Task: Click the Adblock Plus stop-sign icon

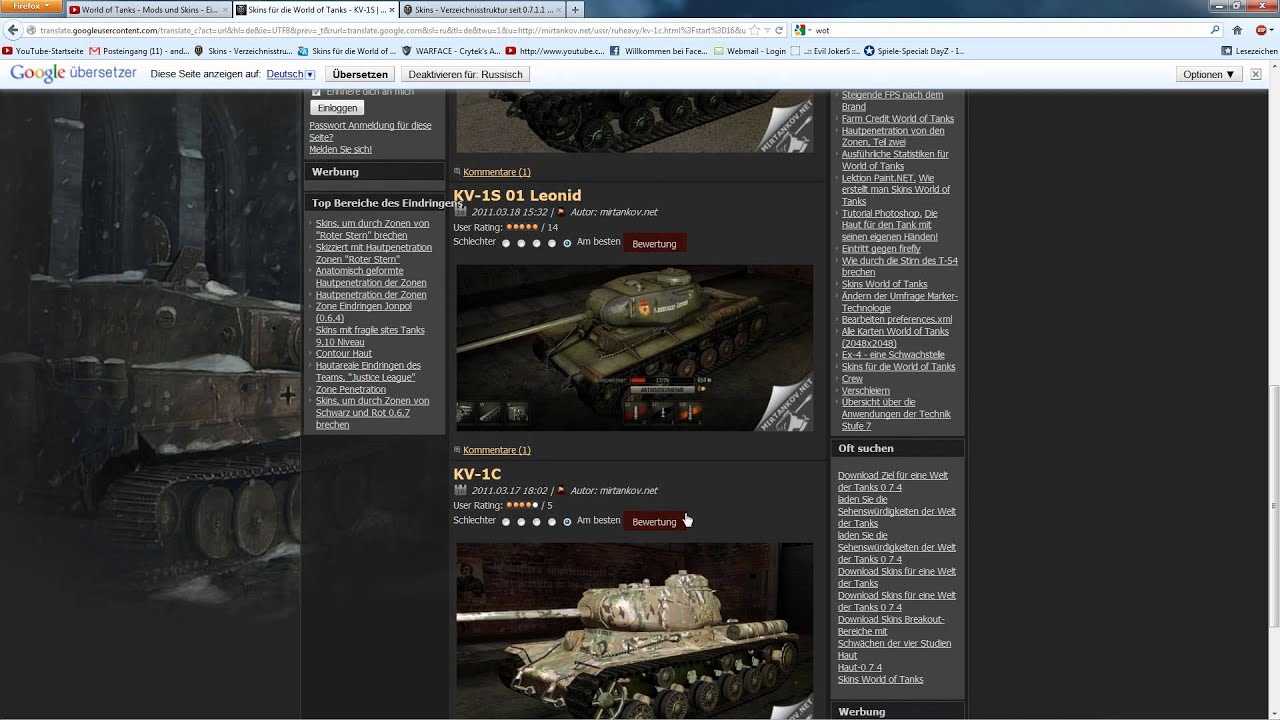Action: (1262, 30)
